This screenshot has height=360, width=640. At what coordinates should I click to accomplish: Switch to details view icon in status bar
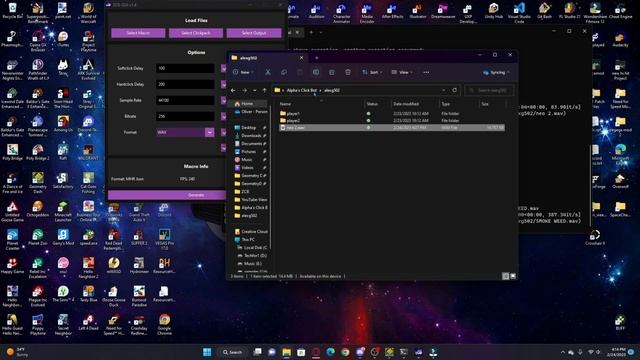(506, 276)
